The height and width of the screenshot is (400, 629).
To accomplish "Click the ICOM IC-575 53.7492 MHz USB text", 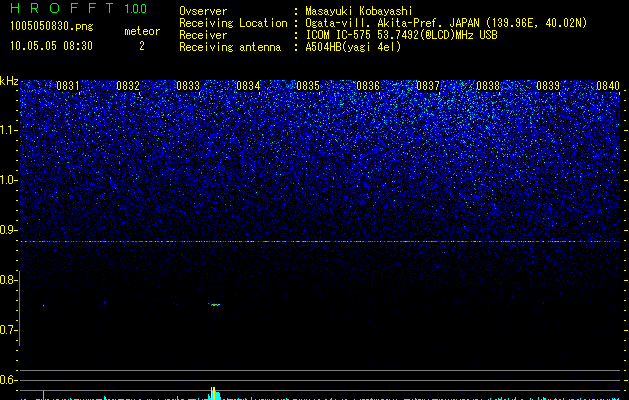I will 401,35.
